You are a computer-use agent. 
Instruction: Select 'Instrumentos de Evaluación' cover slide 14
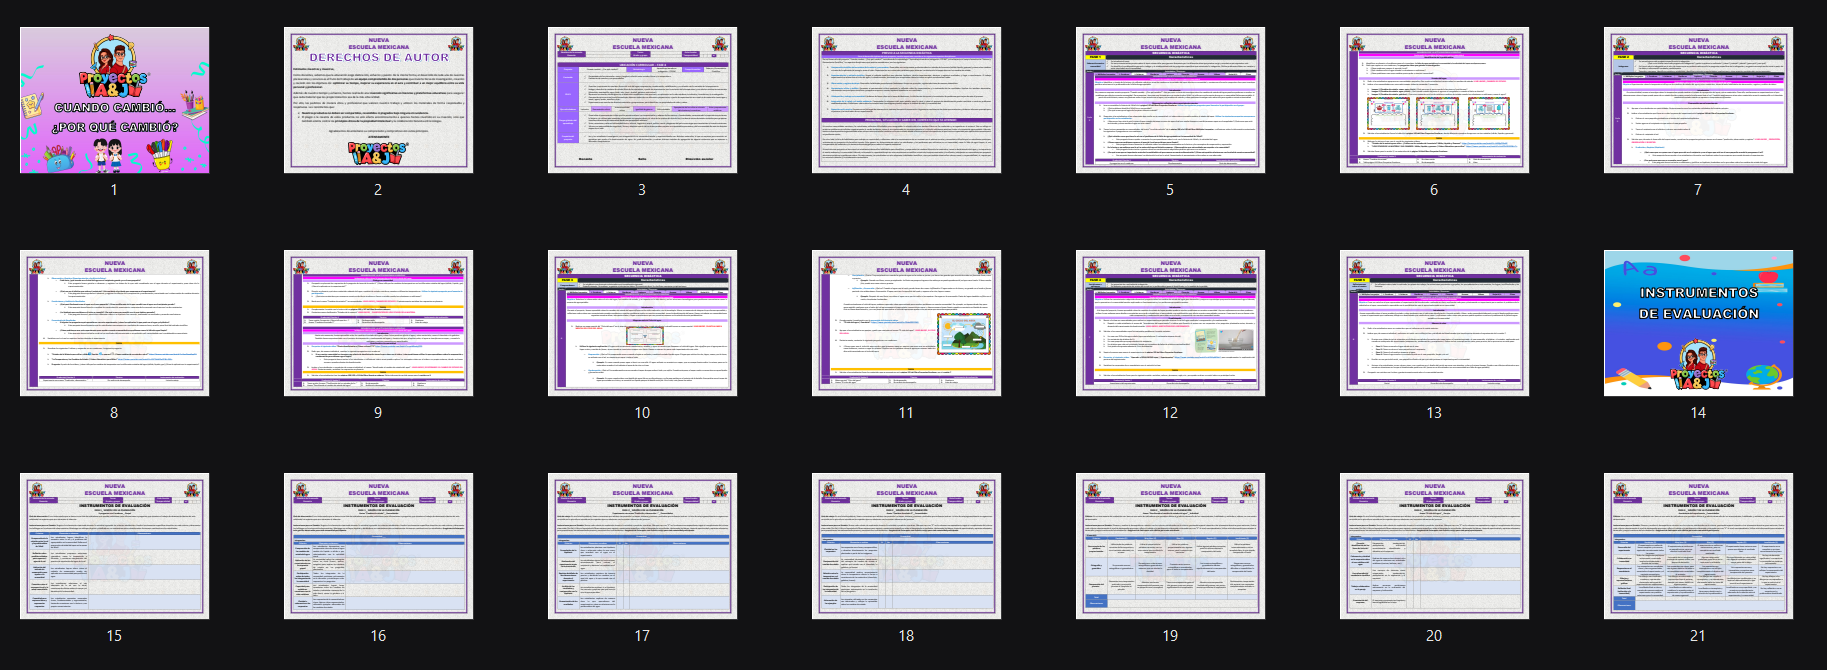[x=1698, y=323]
